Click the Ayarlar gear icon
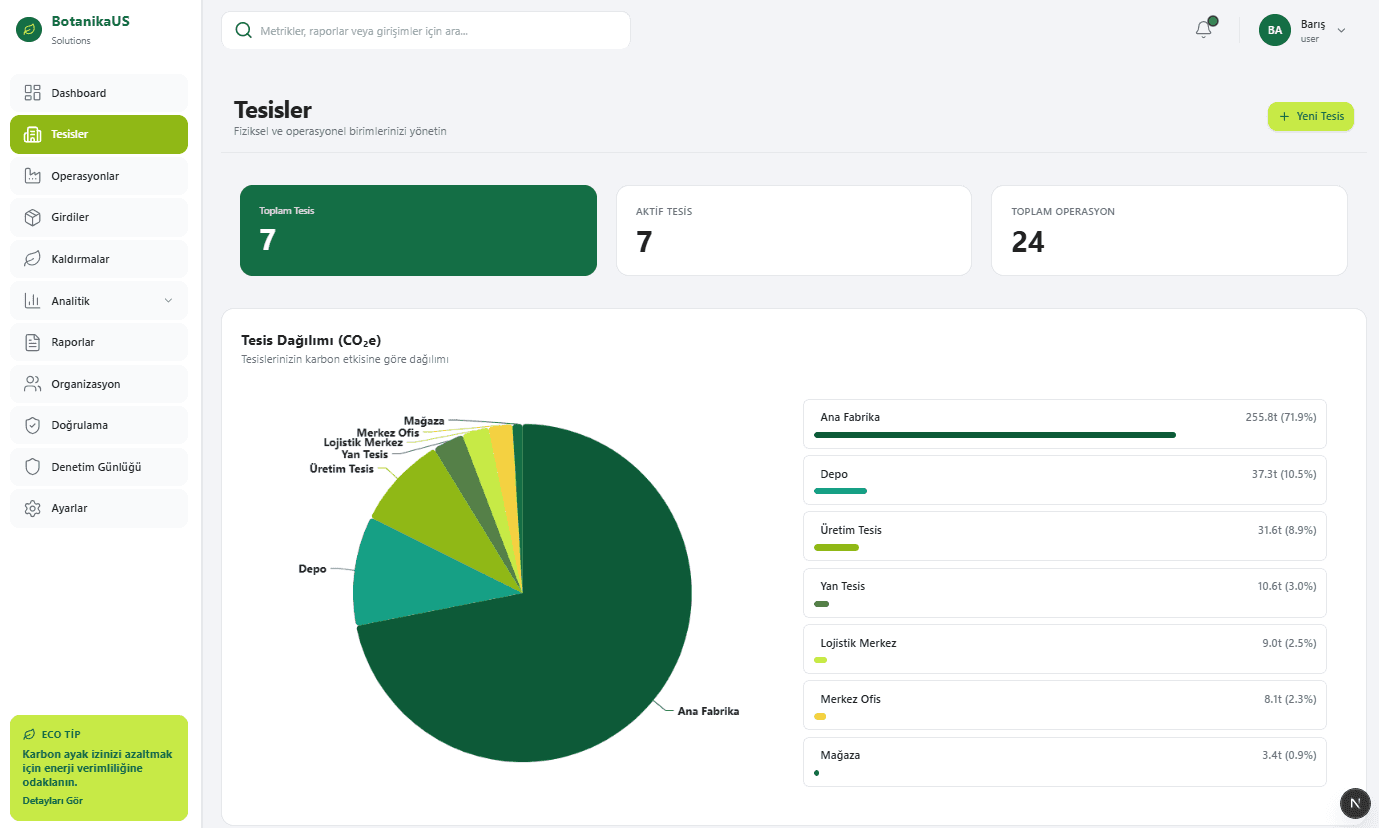 tap(32, 508)
